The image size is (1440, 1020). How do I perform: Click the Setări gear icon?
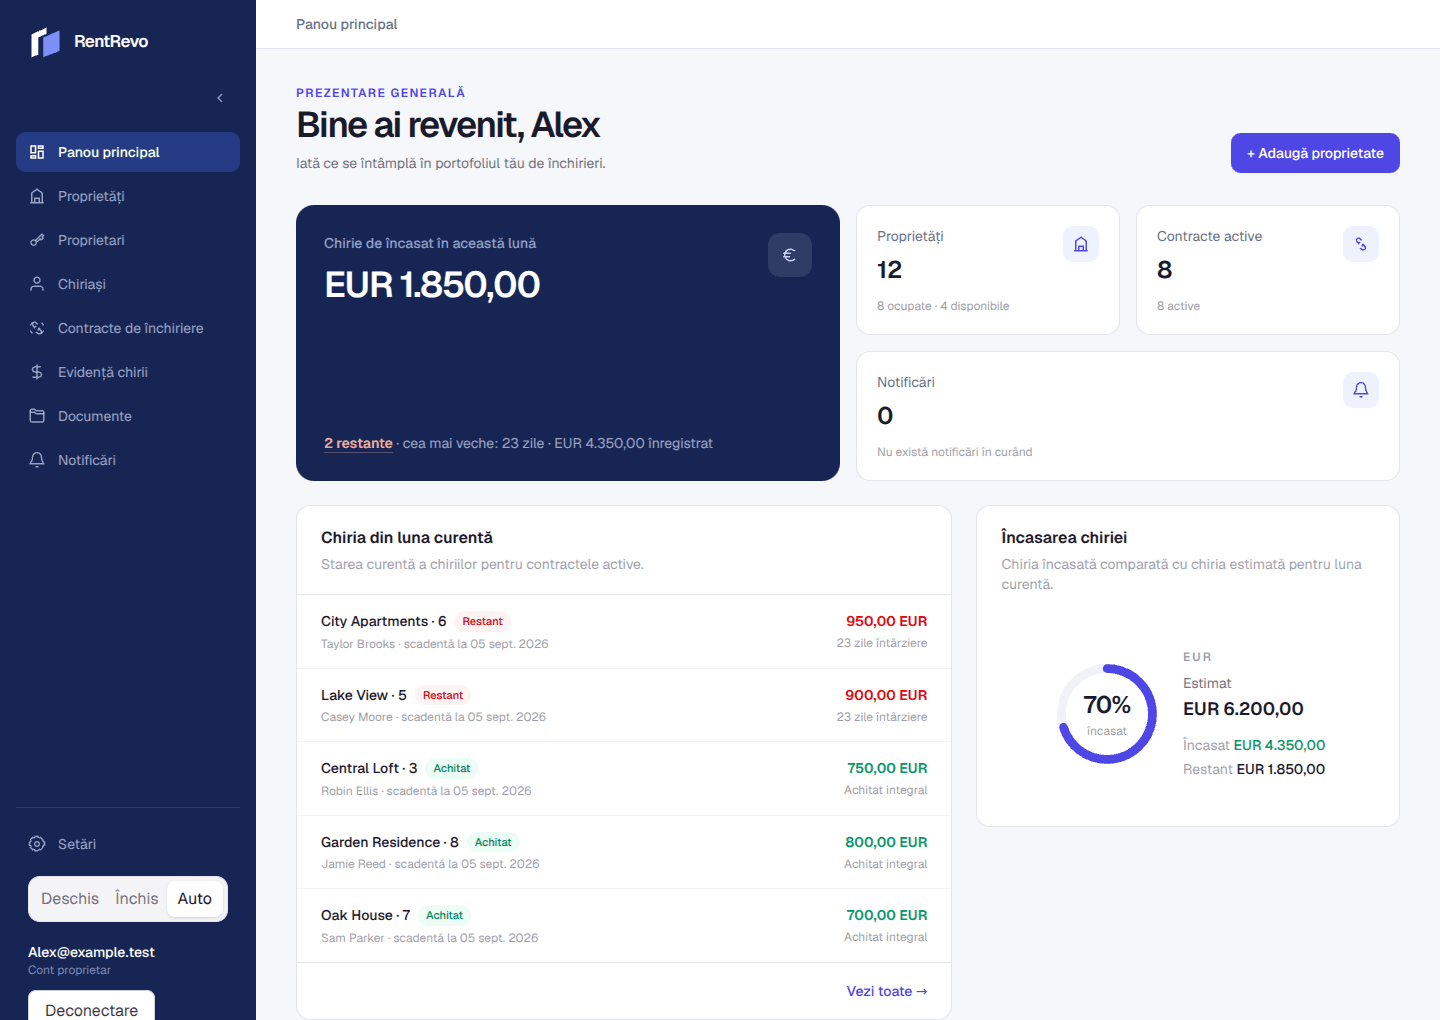tap(37, 844)
